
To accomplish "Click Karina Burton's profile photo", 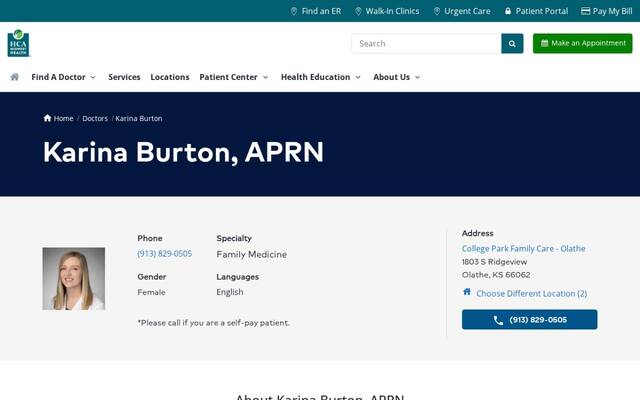I will point(73,279).
